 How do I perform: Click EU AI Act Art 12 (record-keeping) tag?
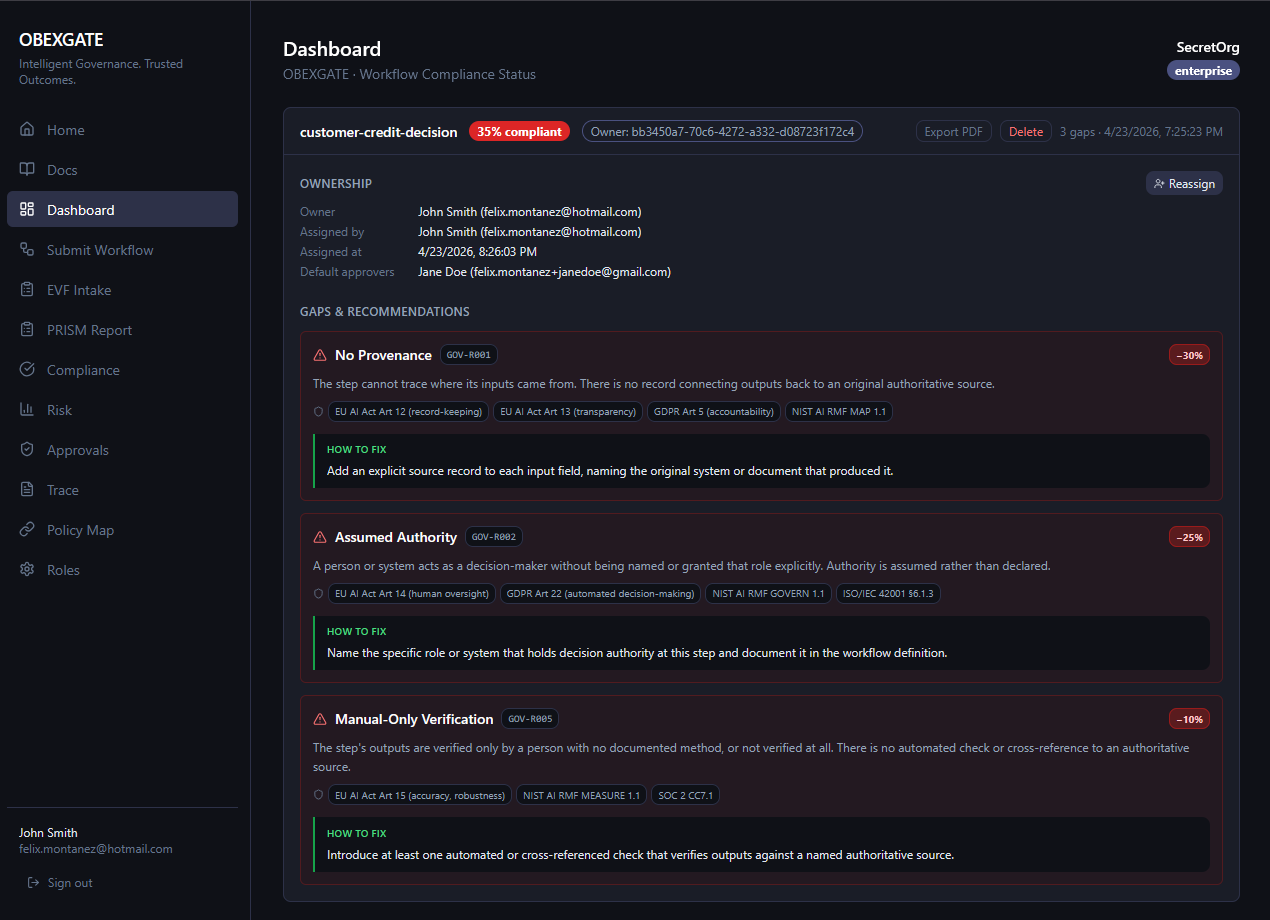[408, 411]
